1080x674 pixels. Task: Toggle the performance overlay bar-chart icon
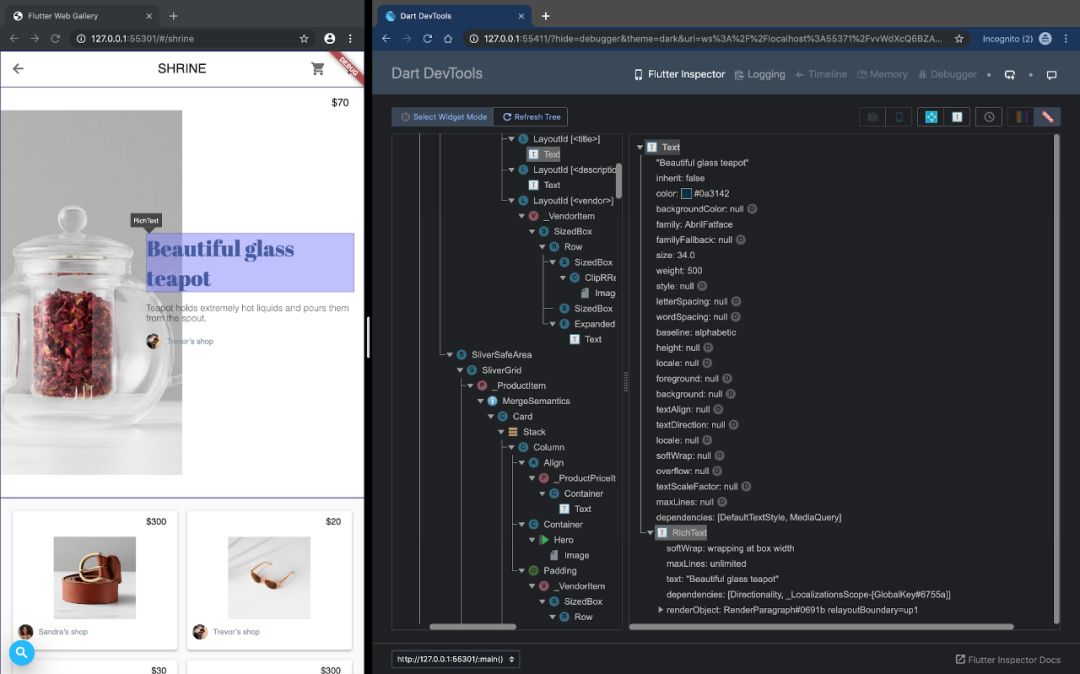pyautogui.click(x=873, y=117)
